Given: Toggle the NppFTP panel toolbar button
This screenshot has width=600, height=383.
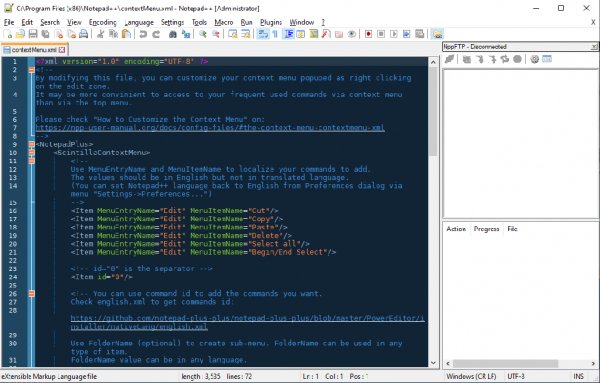Looking at the screenshot, I should pyautogui.click(x=437, y=34).
